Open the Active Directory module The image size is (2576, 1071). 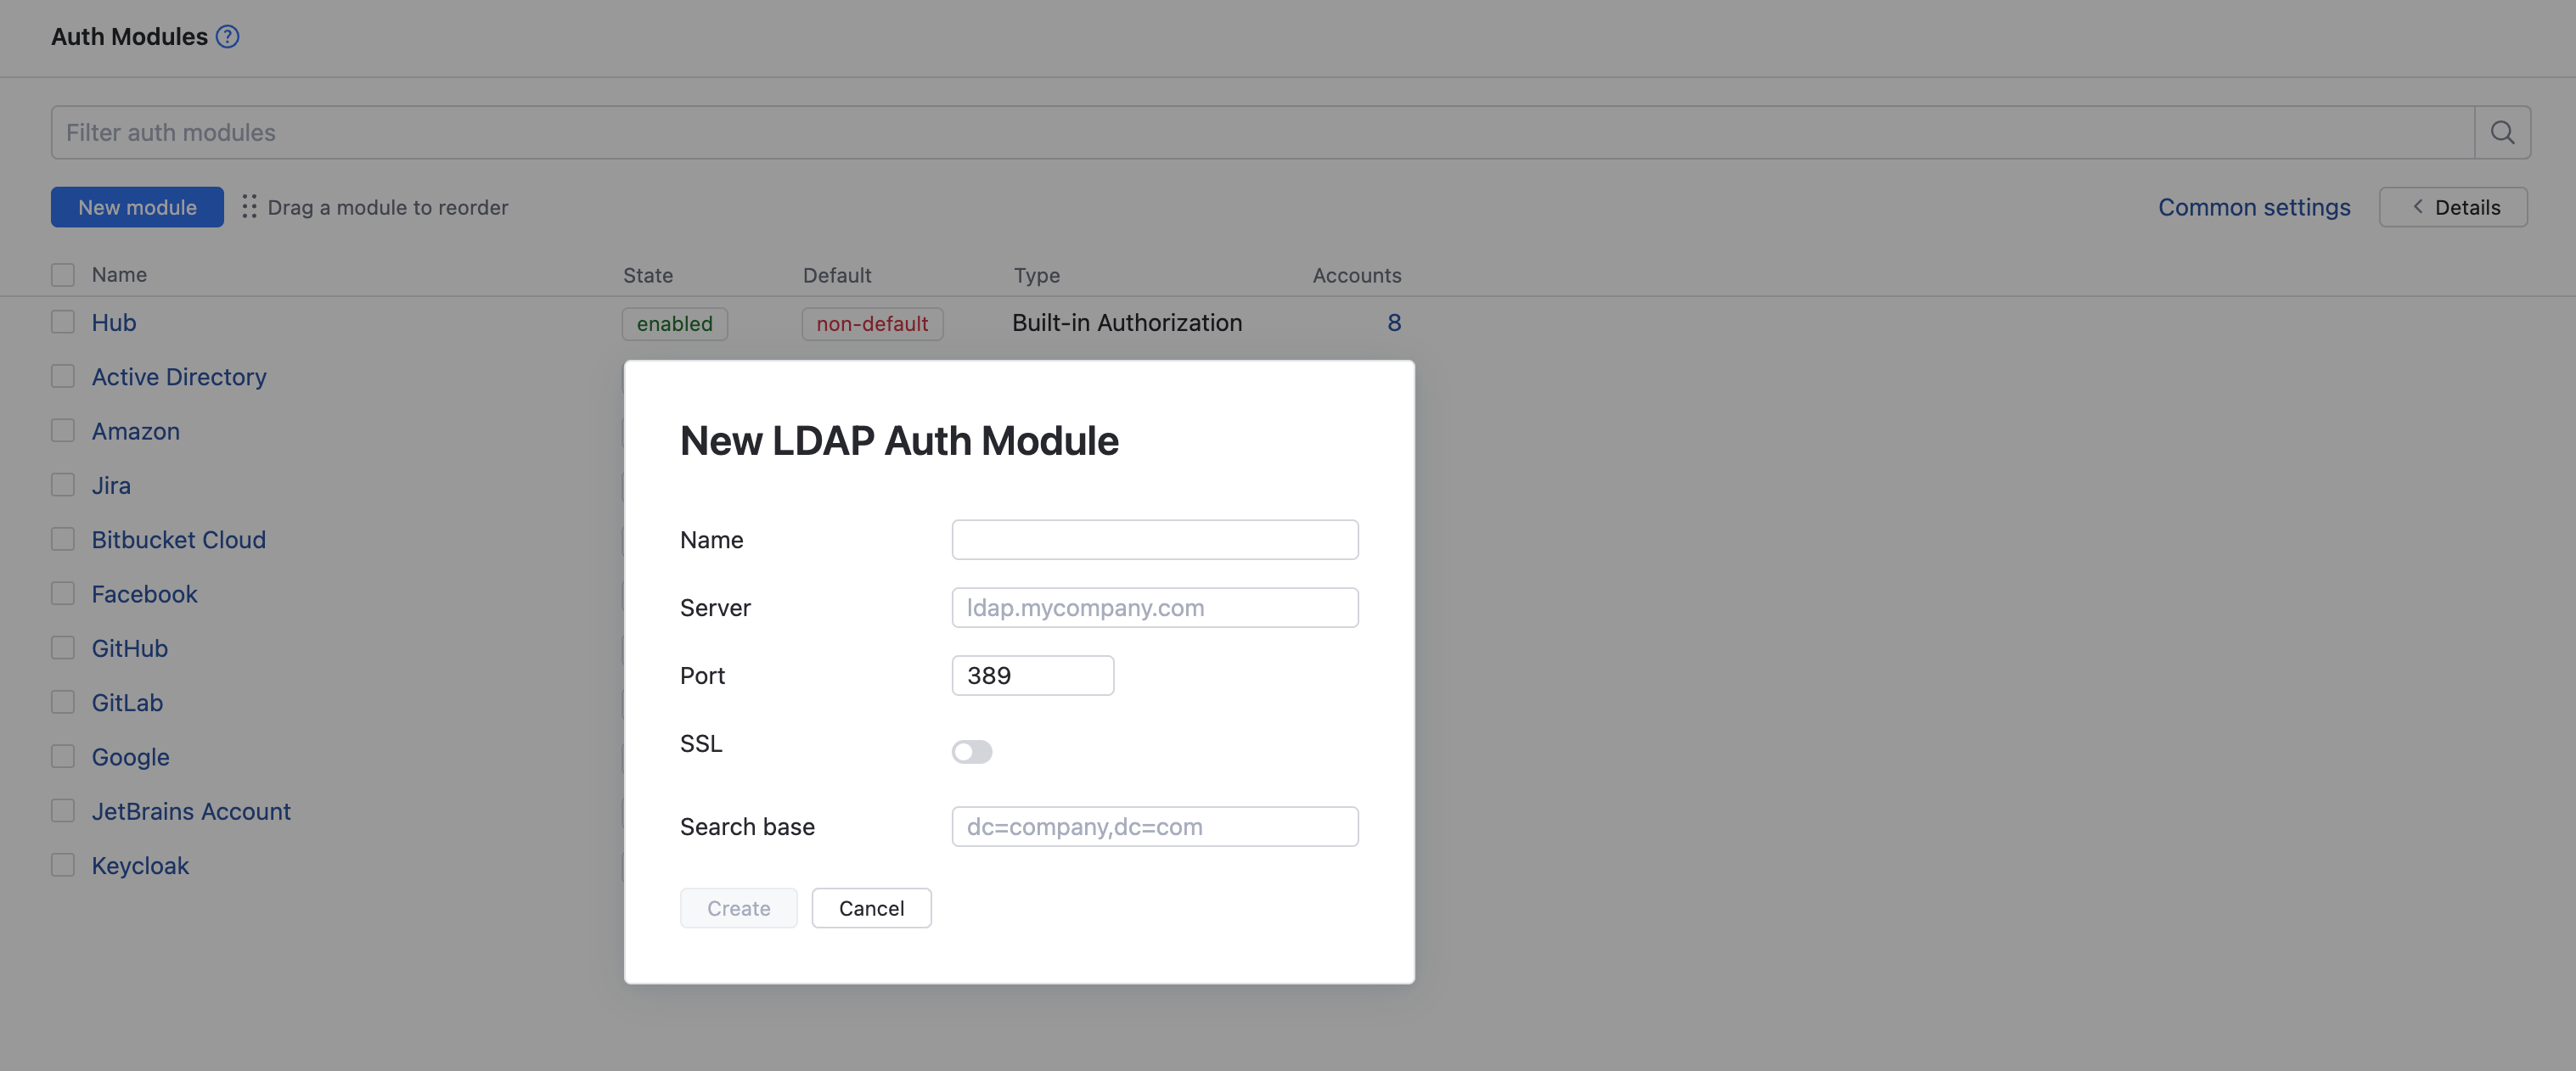178,376
